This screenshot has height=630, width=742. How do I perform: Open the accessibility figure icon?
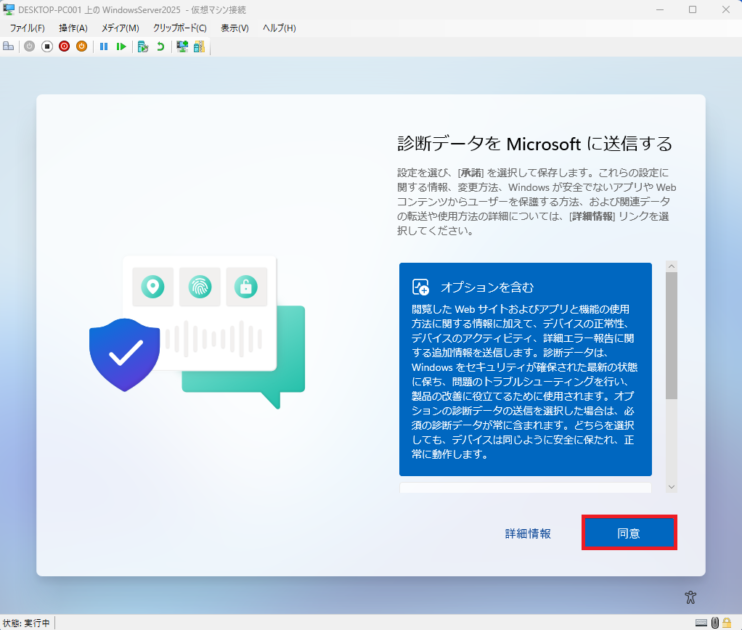690,597
